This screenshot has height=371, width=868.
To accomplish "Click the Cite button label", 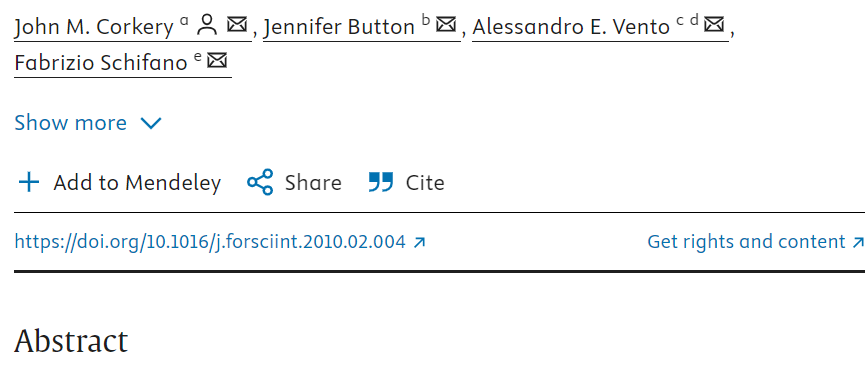I will pyautogui.click(x=425, y=183).
